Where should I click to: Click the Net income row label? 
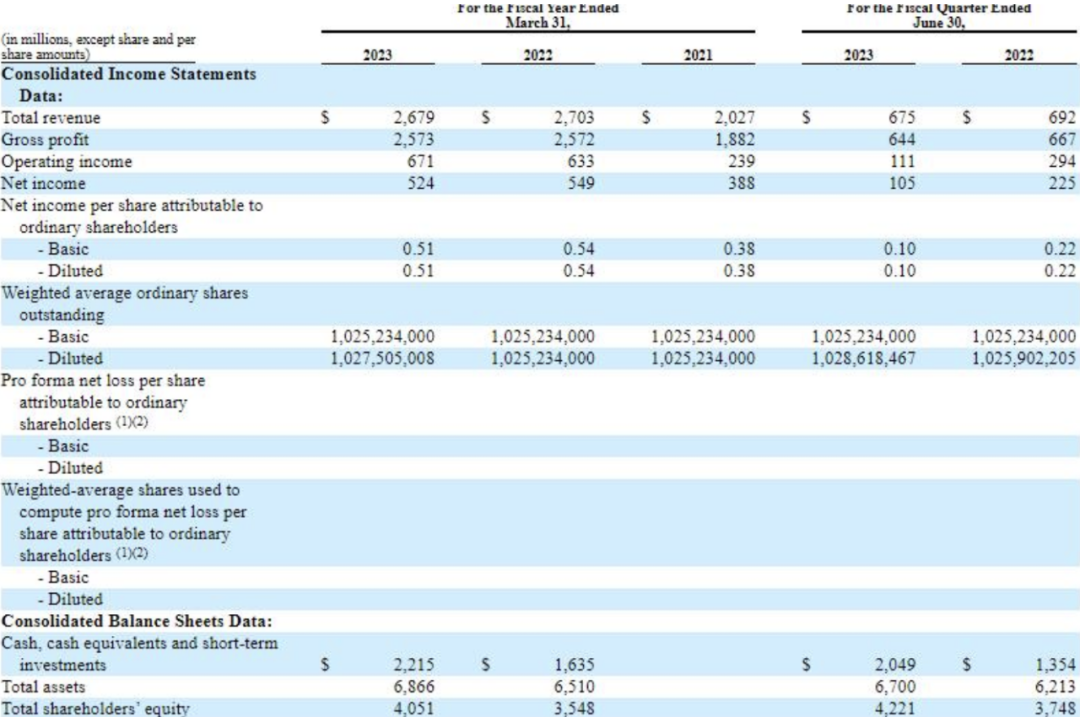coord(43,184)
